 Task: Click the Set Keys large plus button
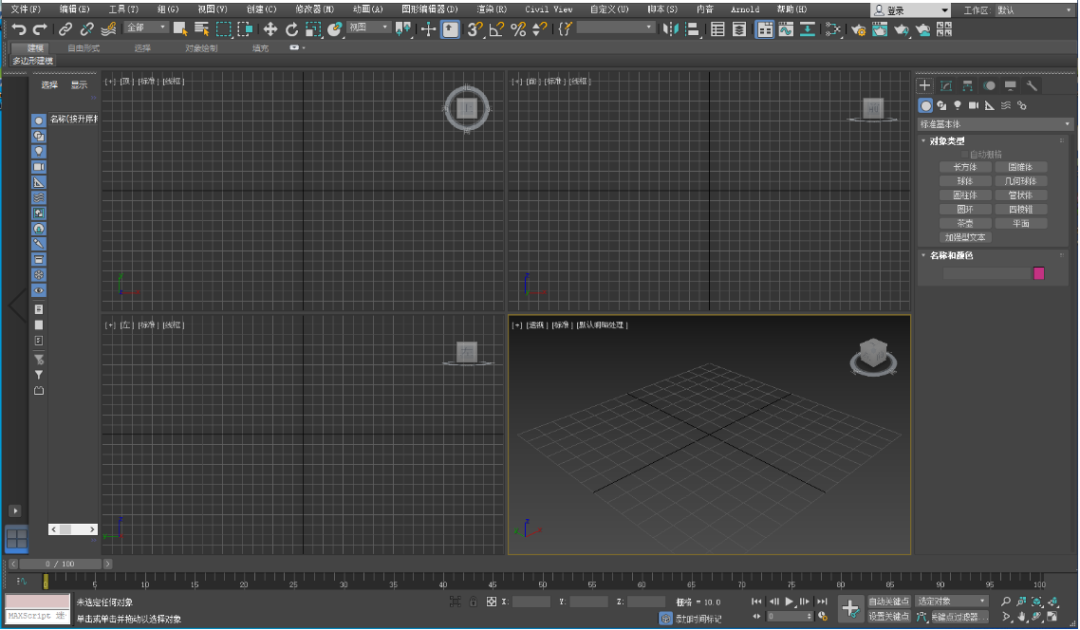click(850, 609)
